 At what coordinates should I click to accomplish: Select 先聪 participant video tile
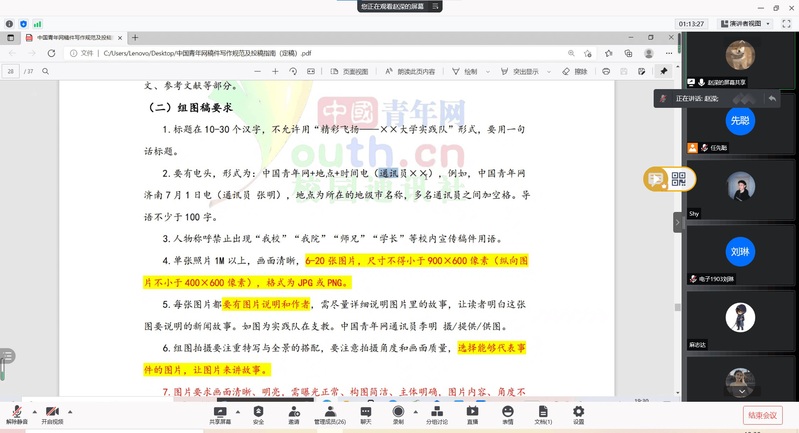point(740,124)
